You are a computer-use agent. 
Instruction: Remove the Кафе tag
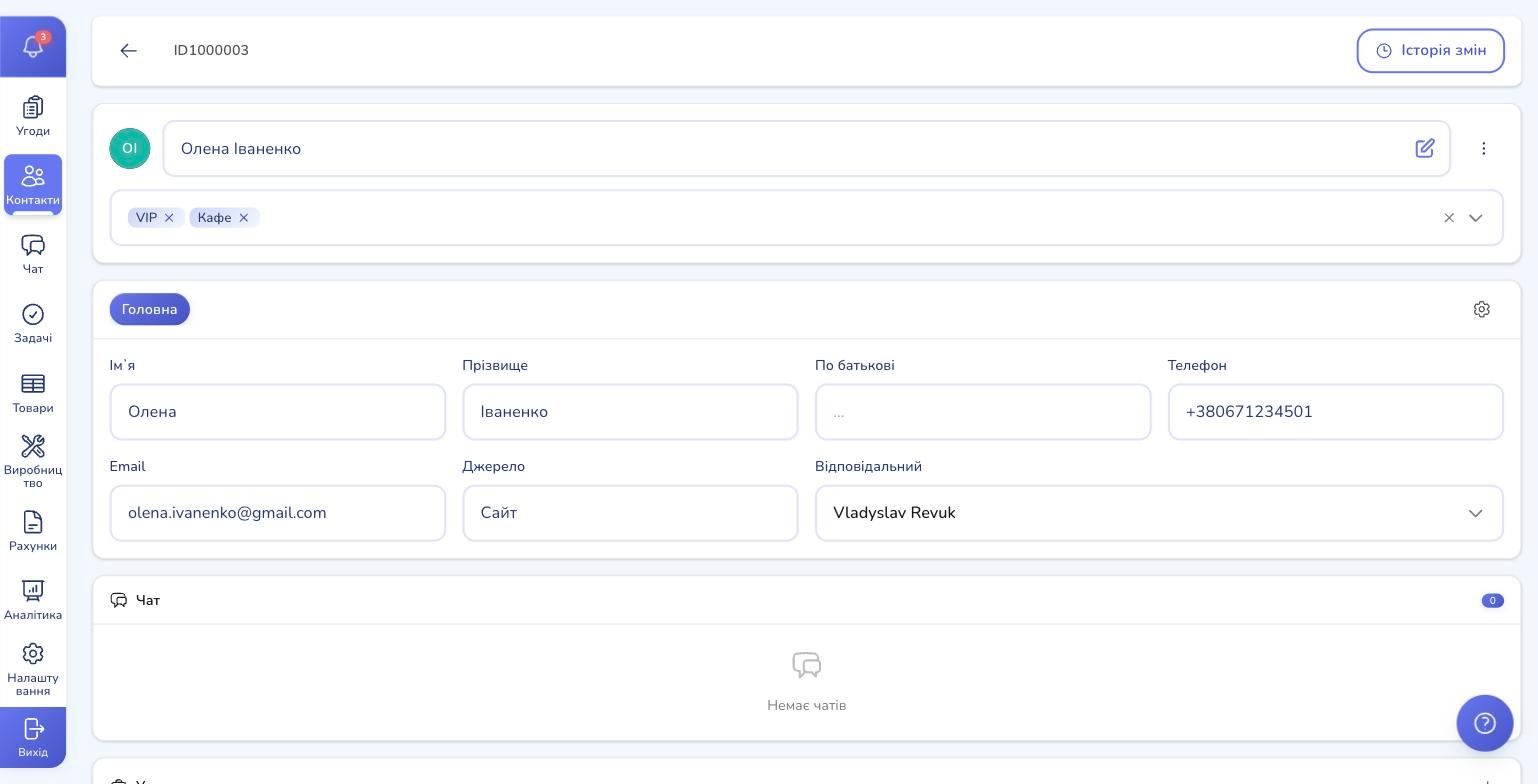[243, 218]
